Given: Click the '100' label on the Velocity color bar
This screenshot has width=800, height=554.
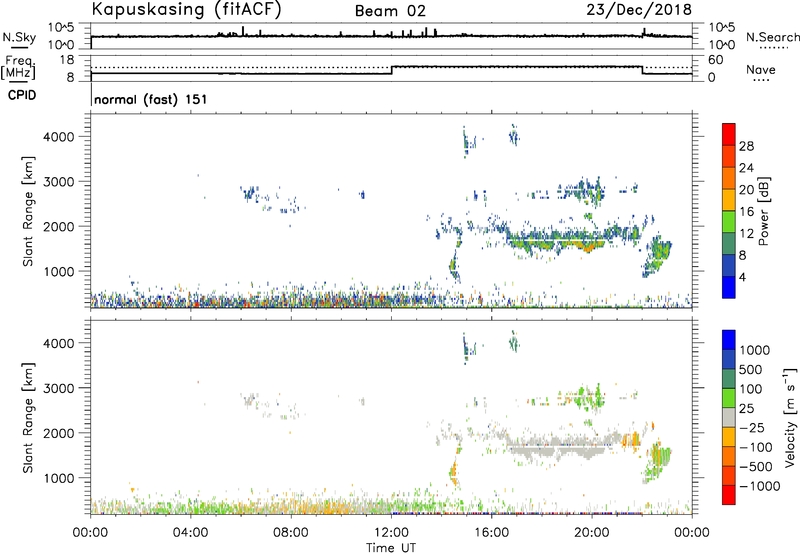Looking at the screenshot, I should coord(751,389).
